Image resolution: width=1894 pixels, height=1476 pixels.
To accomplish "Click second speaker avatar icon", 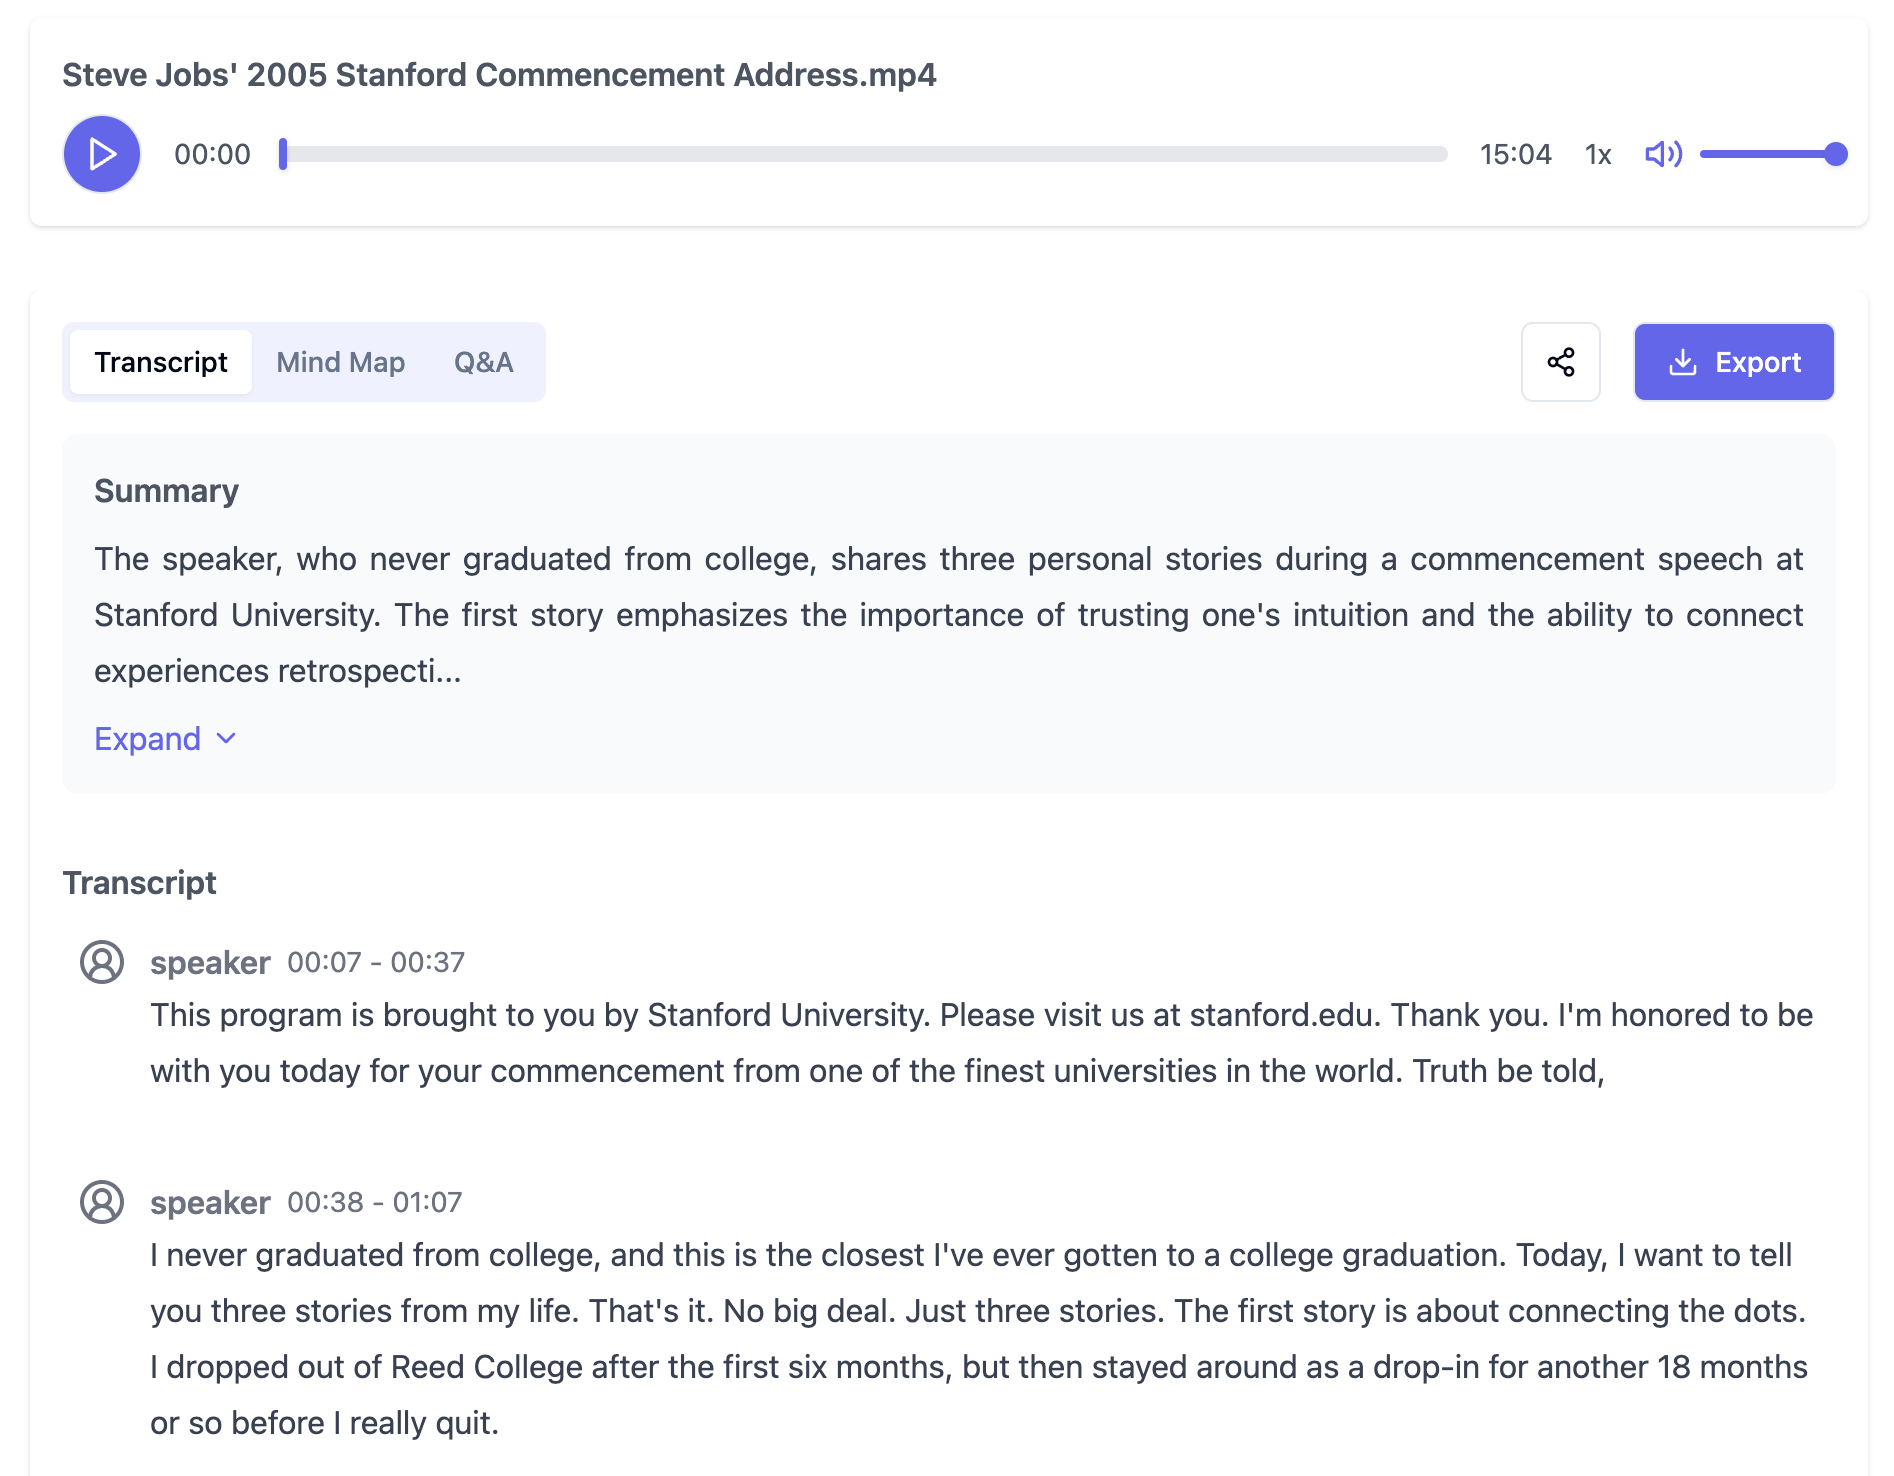I will pos(102,1202).
